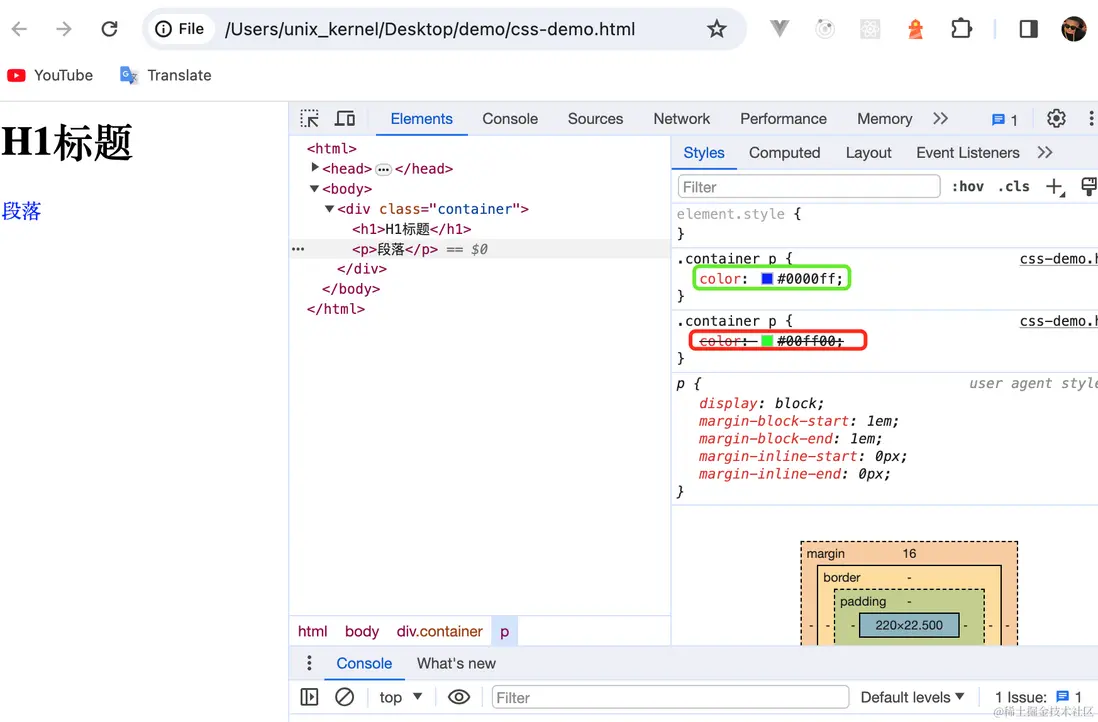Image resolution: width=1098 pixels, height=722 pixels.
Task: Click the blue #0000ff color swatch
Action: [767, 279]
